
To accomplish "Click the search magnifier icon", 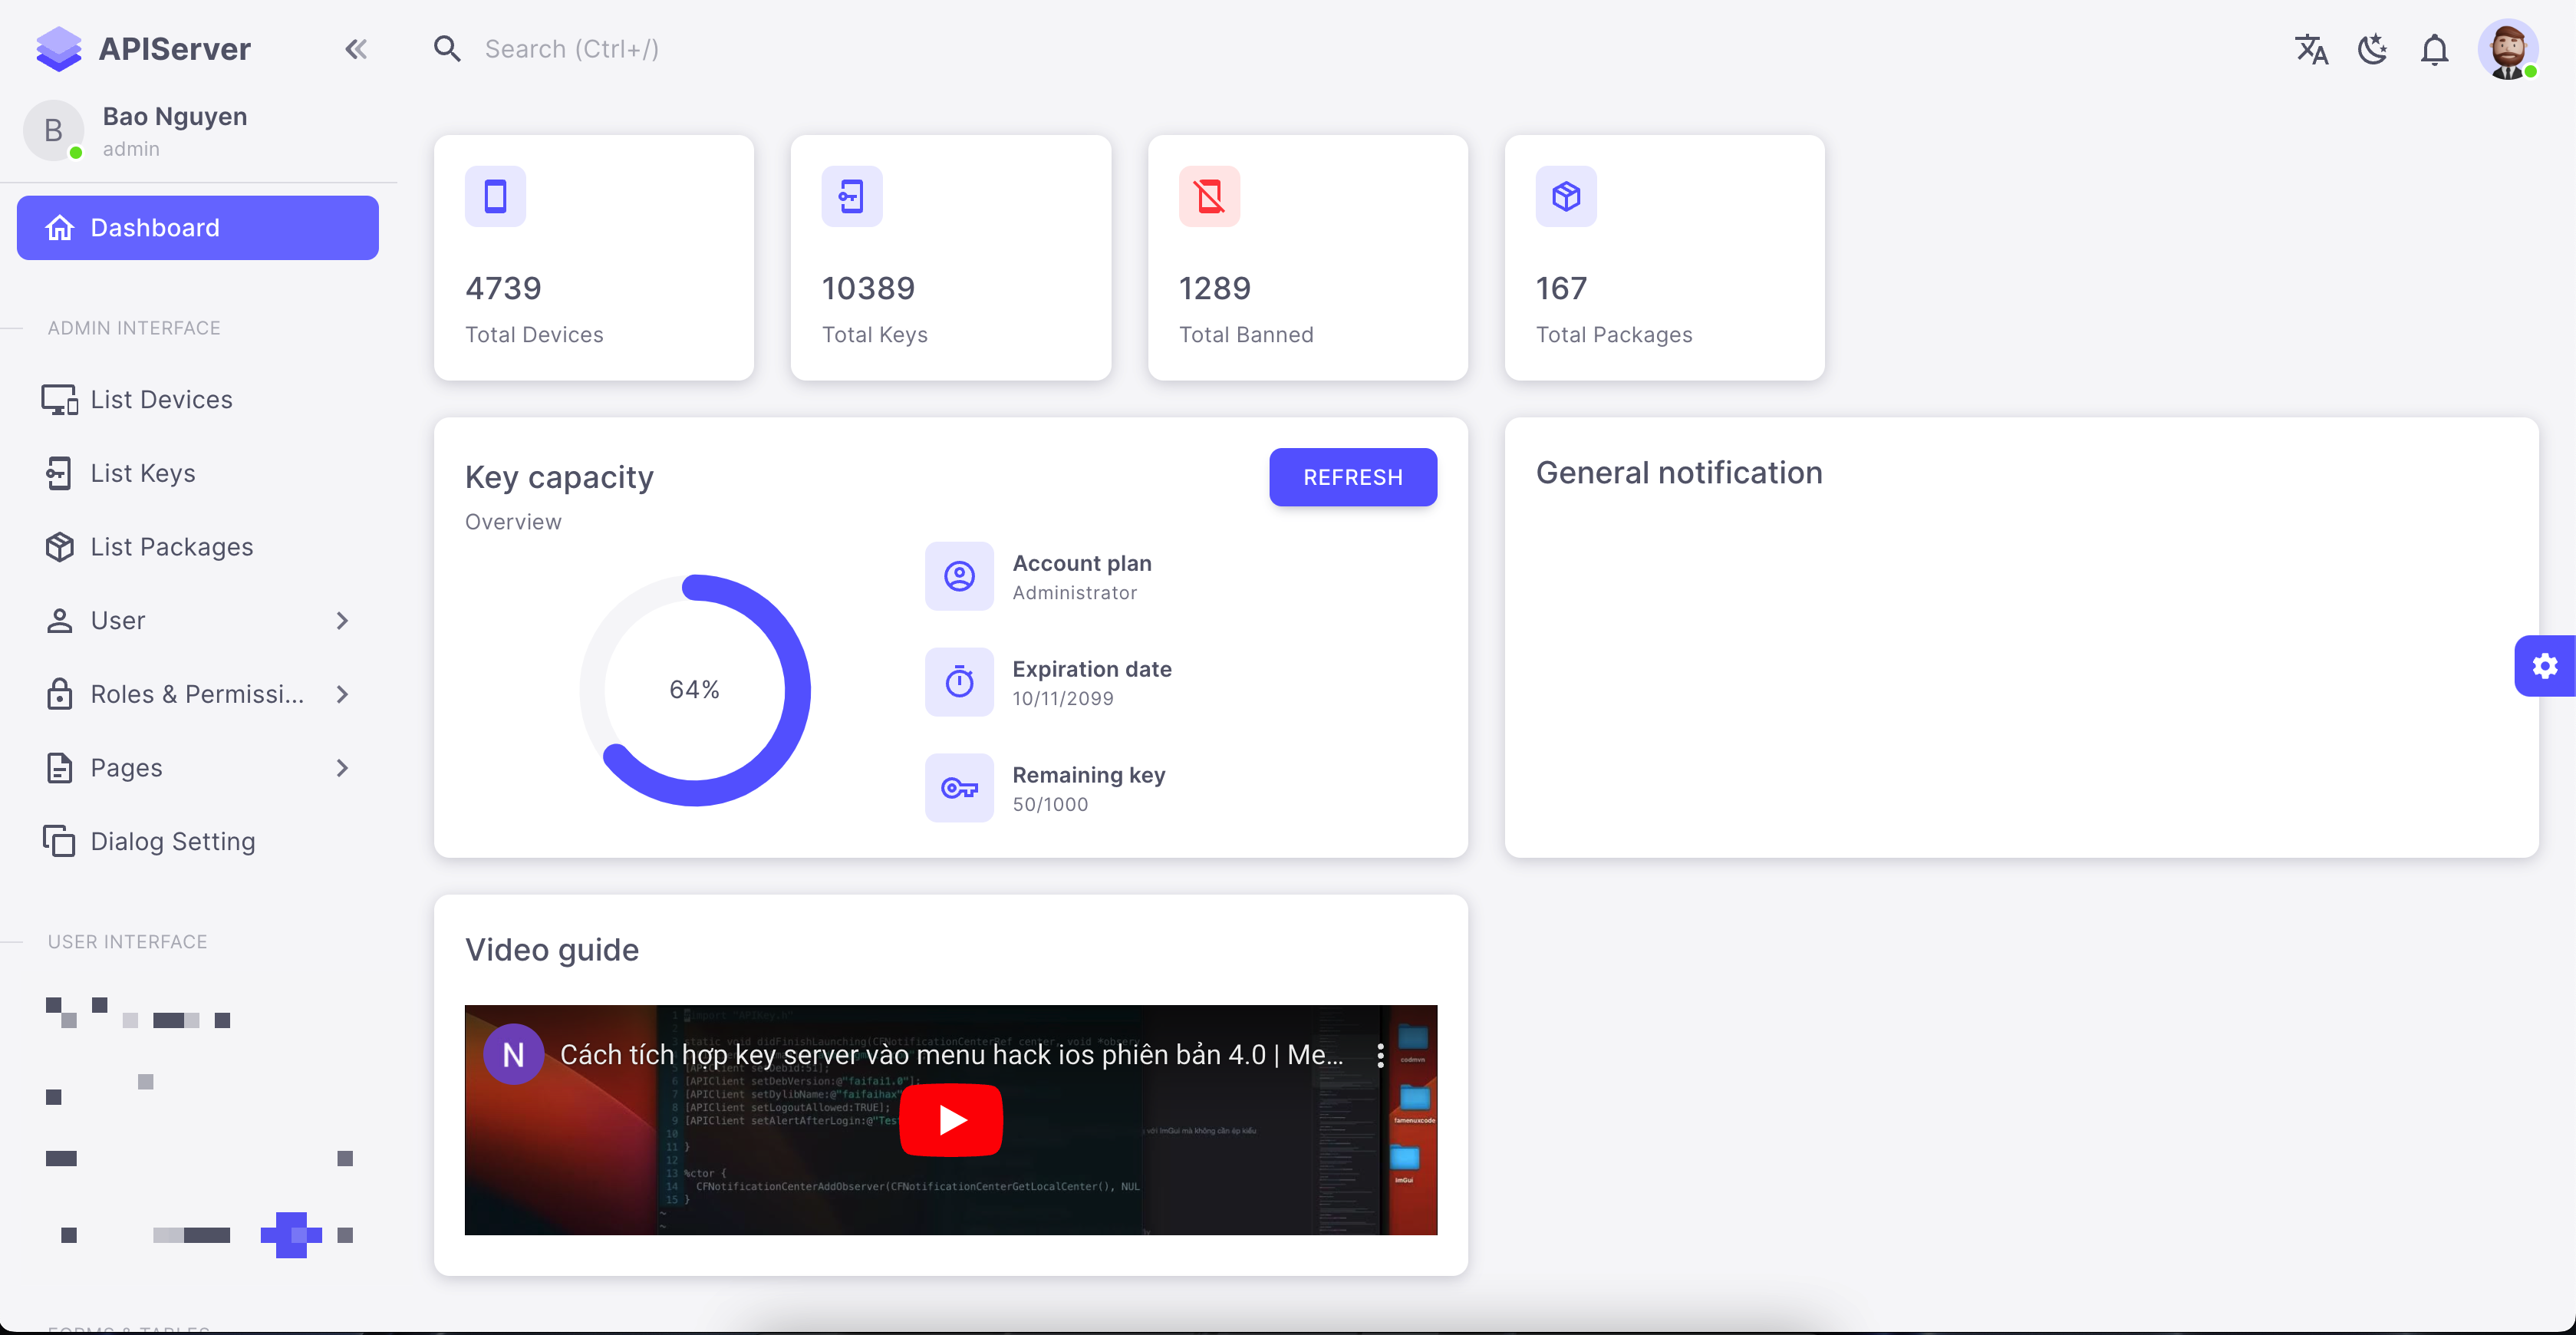I will tap(447, 49).
